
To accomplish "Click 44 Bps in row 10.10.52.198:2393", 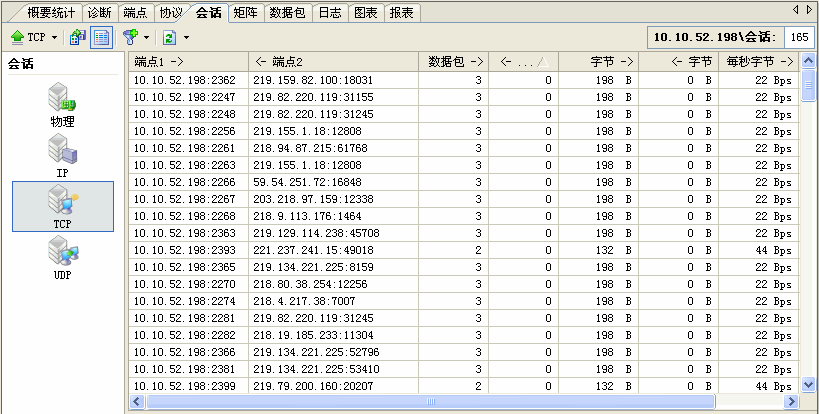I will [774, 250].
